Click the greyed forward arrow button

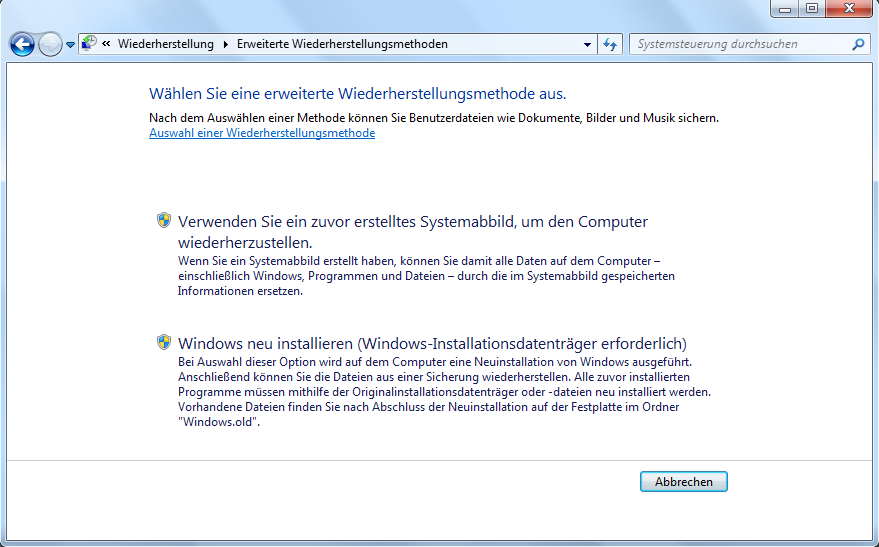pyautogui.click(x=50, y=44)
